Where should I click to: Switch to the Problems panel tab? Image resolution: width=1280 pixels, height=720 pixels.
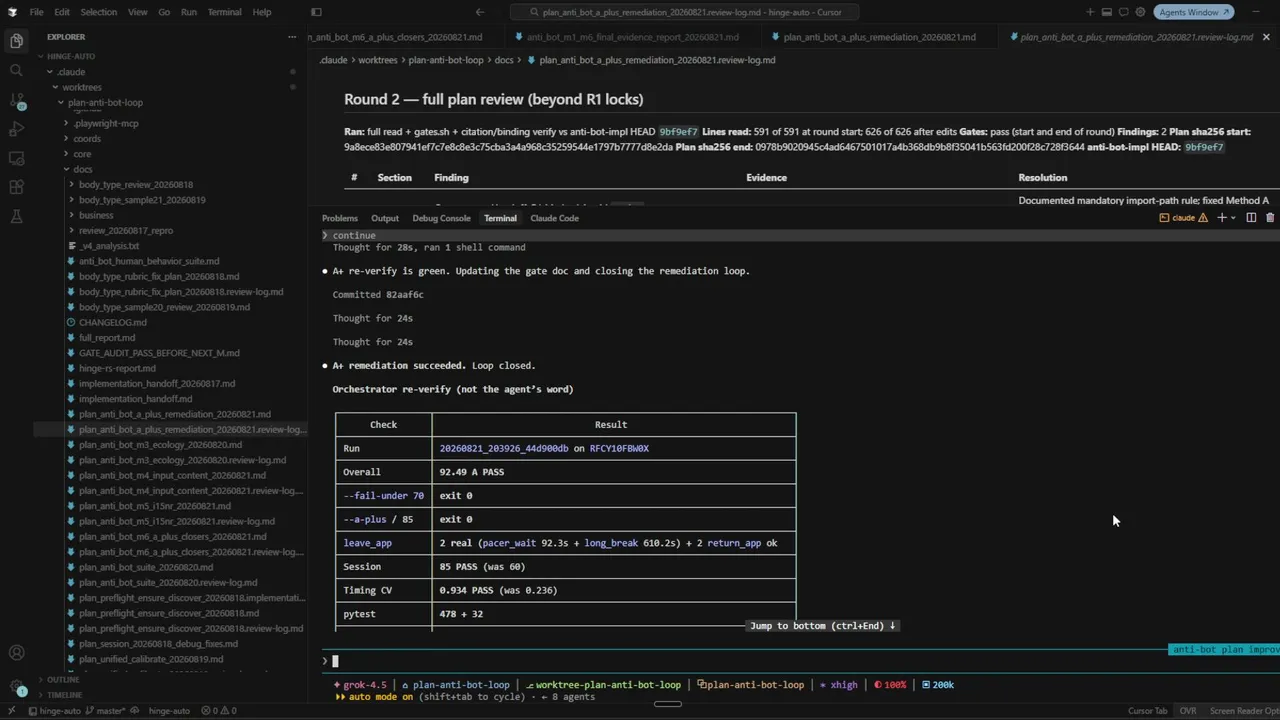pyautogui.click(x=340, y=218)
